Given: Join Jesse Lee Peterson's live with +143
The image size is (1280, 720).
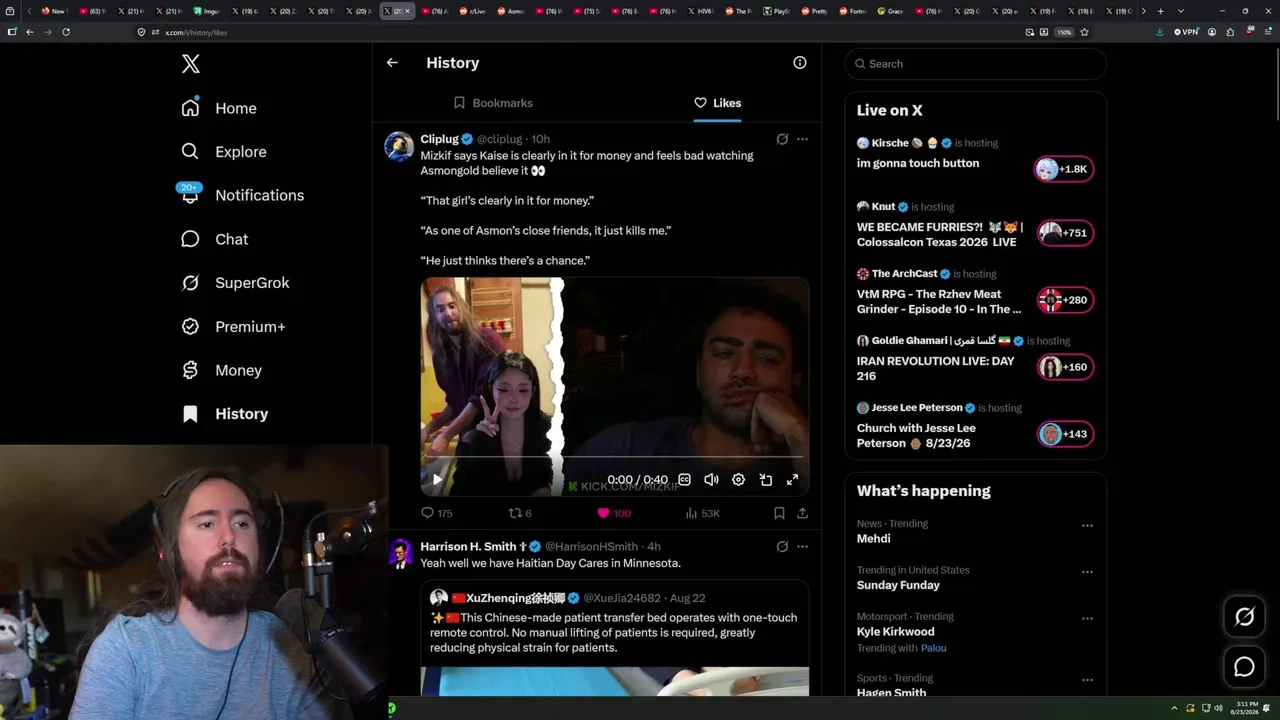Looking at the screenshot, I should point(1064,434).
